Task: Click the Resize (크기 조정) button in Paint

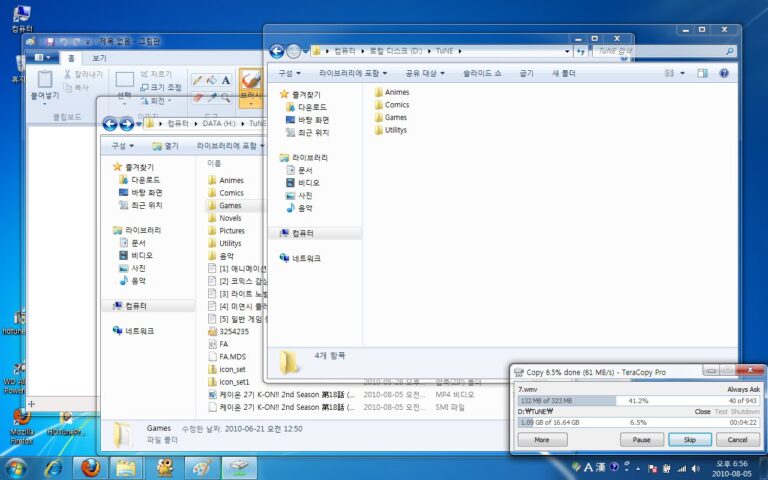Action: point(161,87)
